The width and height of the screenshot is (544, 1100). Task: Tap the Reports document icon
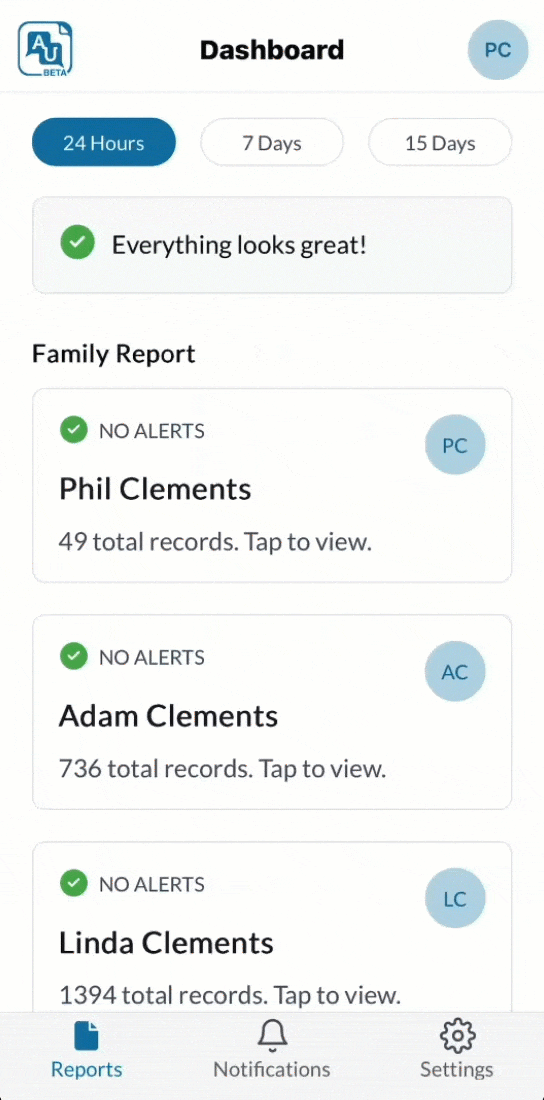coord(86,1036)
